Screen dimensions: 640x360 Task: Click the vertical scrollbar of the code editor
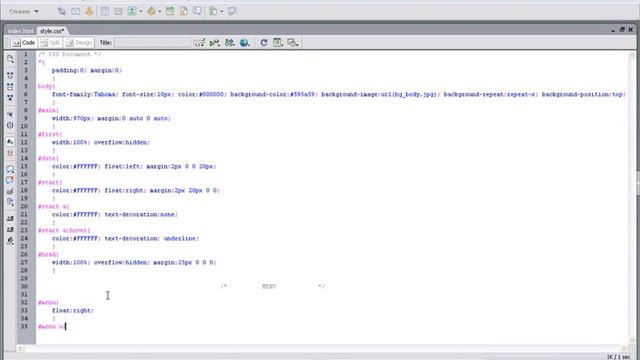pos(632,197)
